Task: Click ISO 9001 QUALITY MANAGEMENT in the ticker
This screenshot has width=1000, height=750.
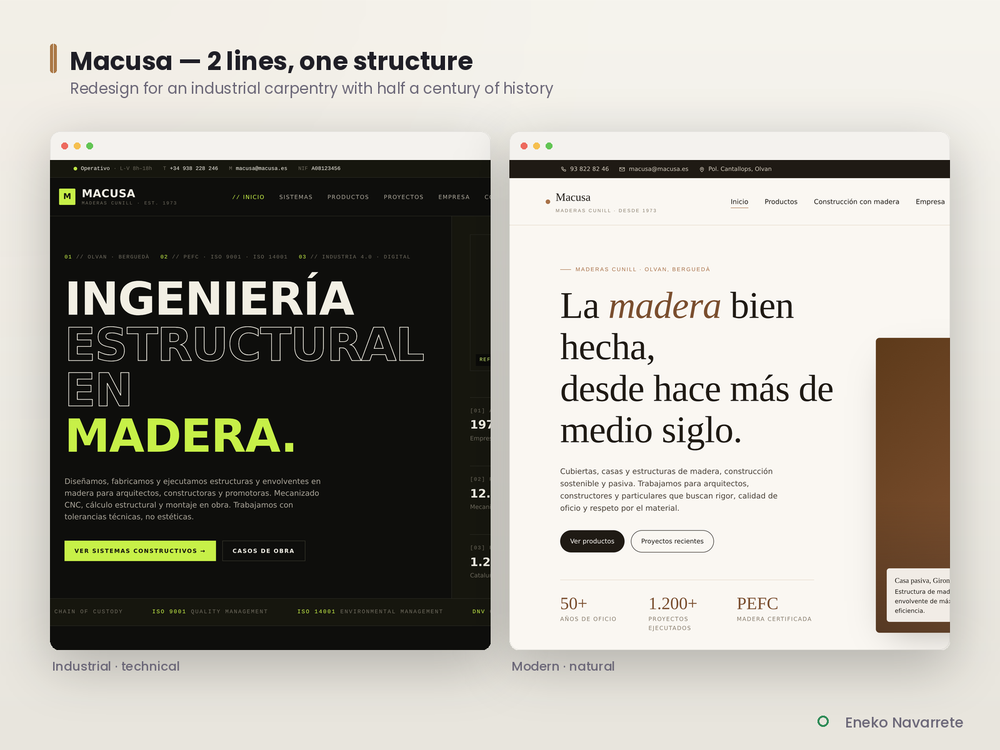Action: pyautogui.click(x=210, y=612)
